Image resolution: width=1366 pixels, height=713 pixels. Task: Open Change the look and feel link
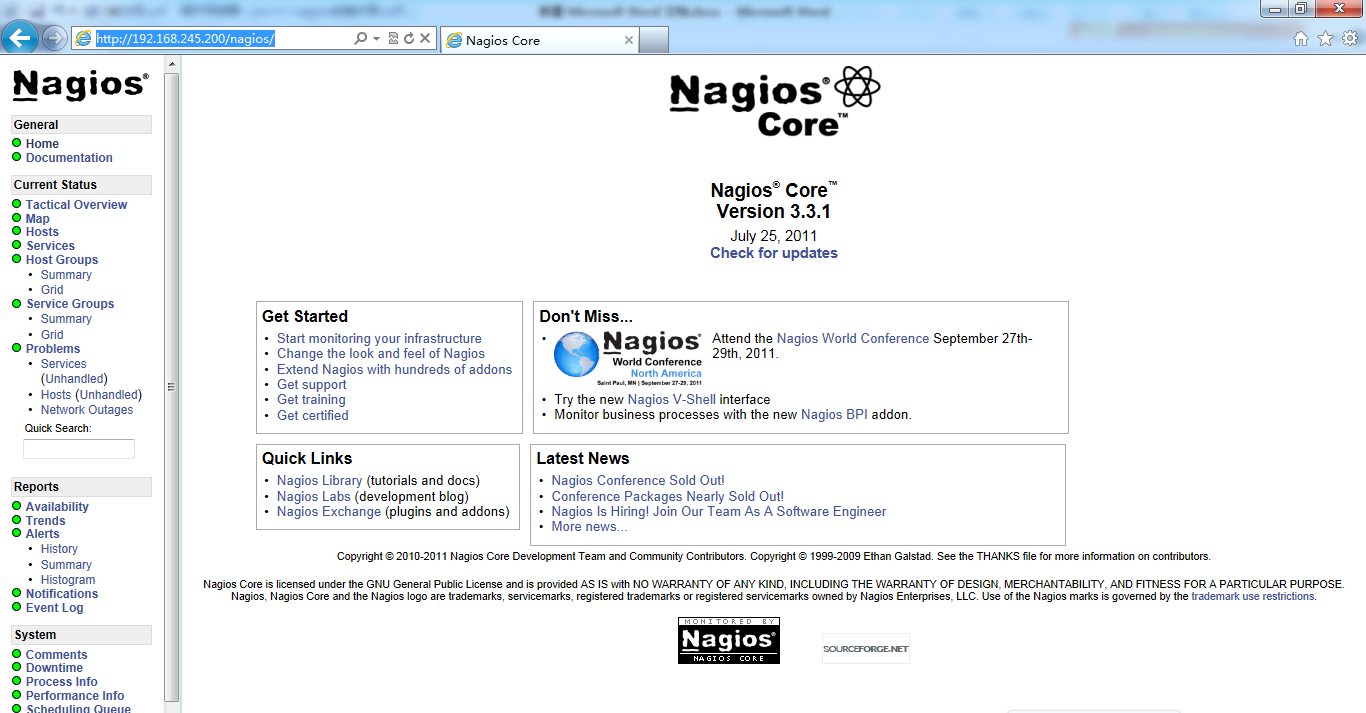[x=381, y=354]
